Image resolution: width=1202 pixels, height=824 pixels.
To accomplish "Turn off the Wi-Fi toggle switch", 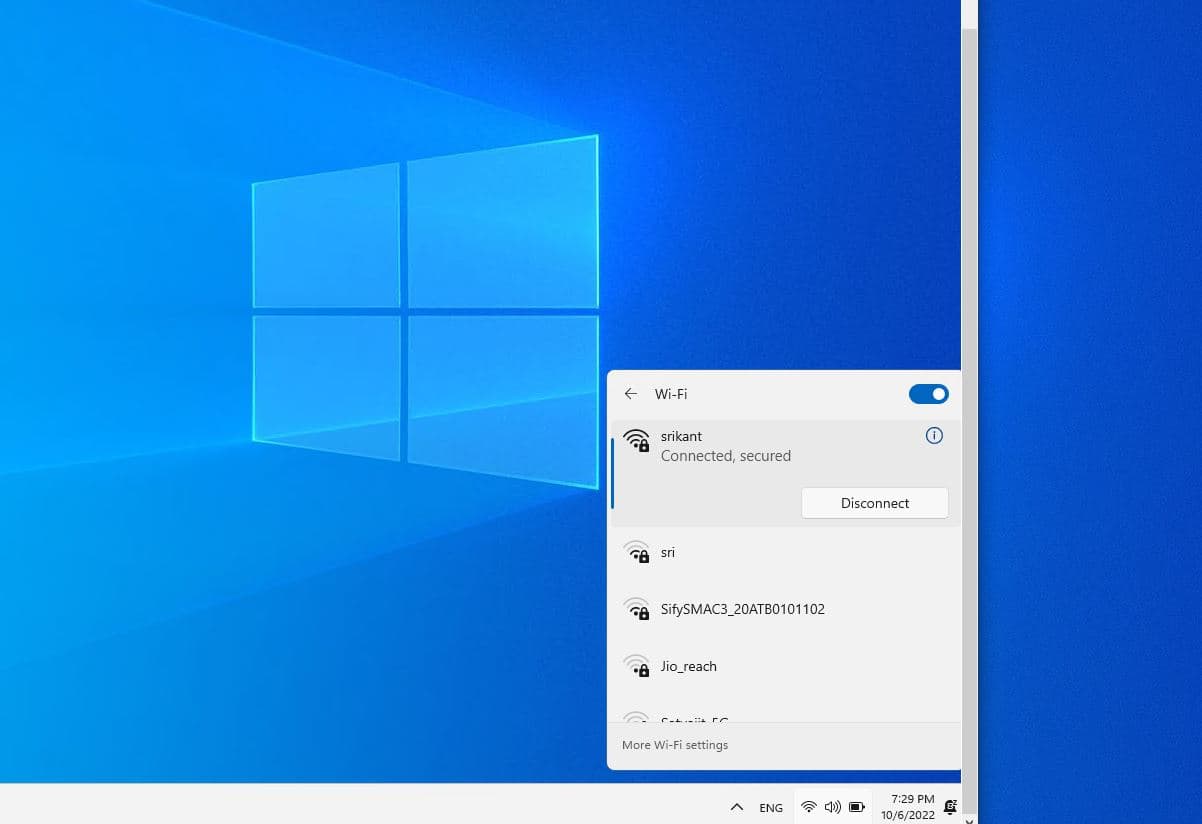I will click(x=928, y=394).
